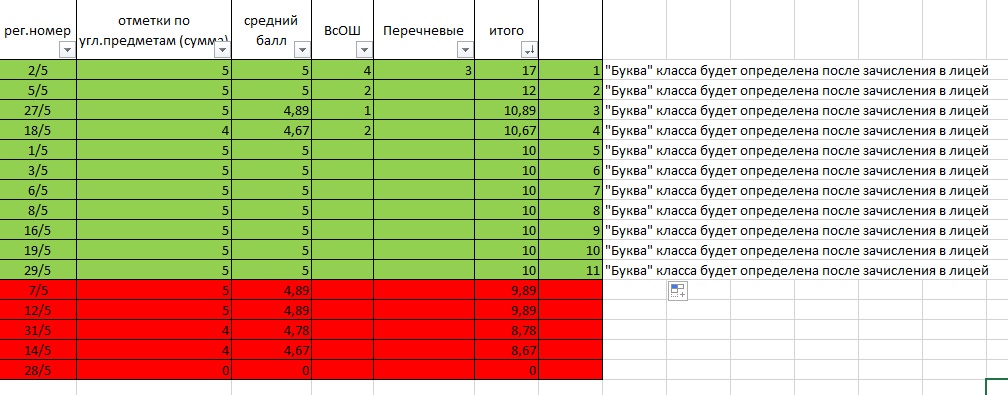Select the red cell 7/5
This screenshot has width=1008, height=395.
tap(38, 290)
